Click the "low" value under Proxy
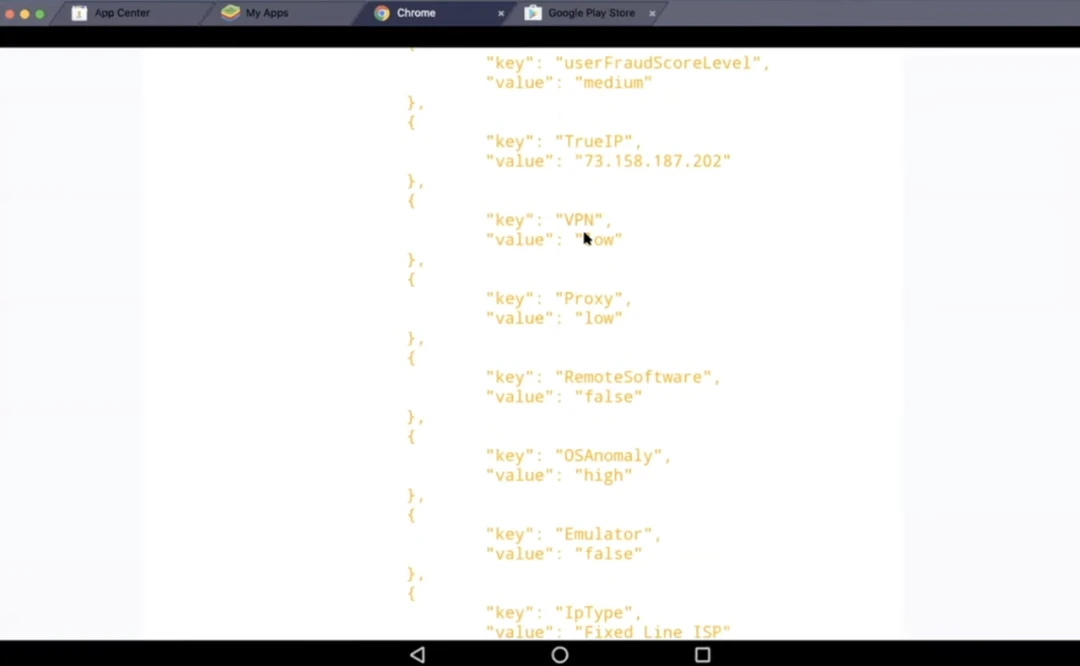The width and height of the screenshot is (1080, 666). [599, 318]
